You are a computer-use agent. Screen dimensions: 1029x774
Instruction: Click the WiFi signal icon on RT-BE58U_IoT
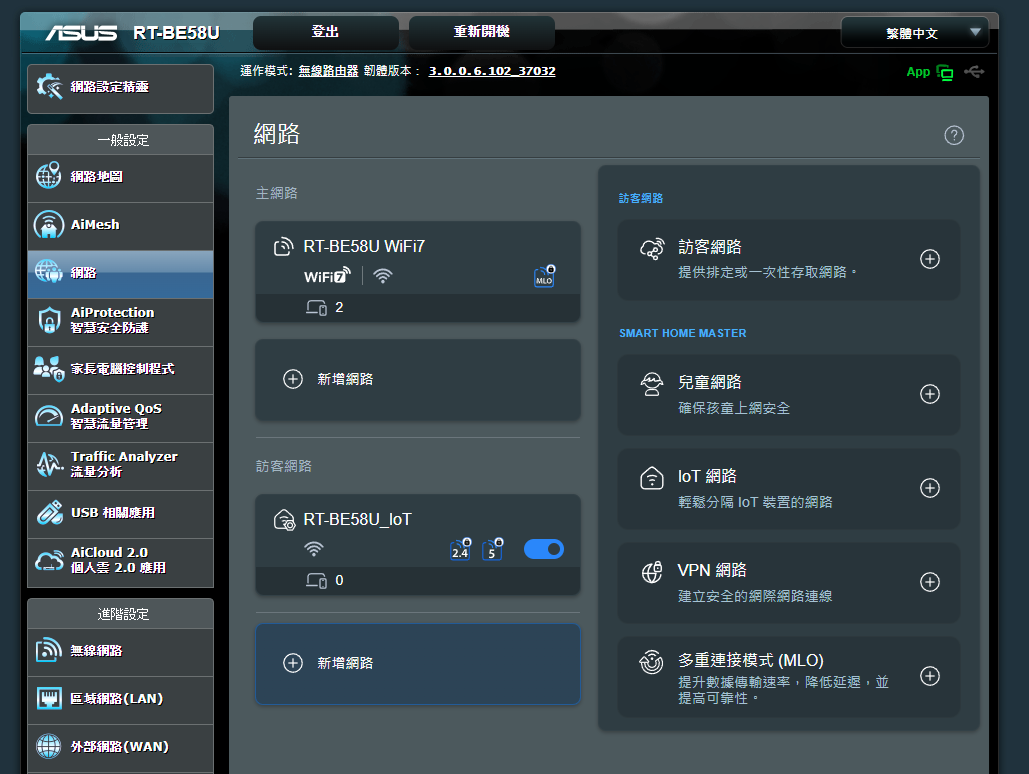314,549
